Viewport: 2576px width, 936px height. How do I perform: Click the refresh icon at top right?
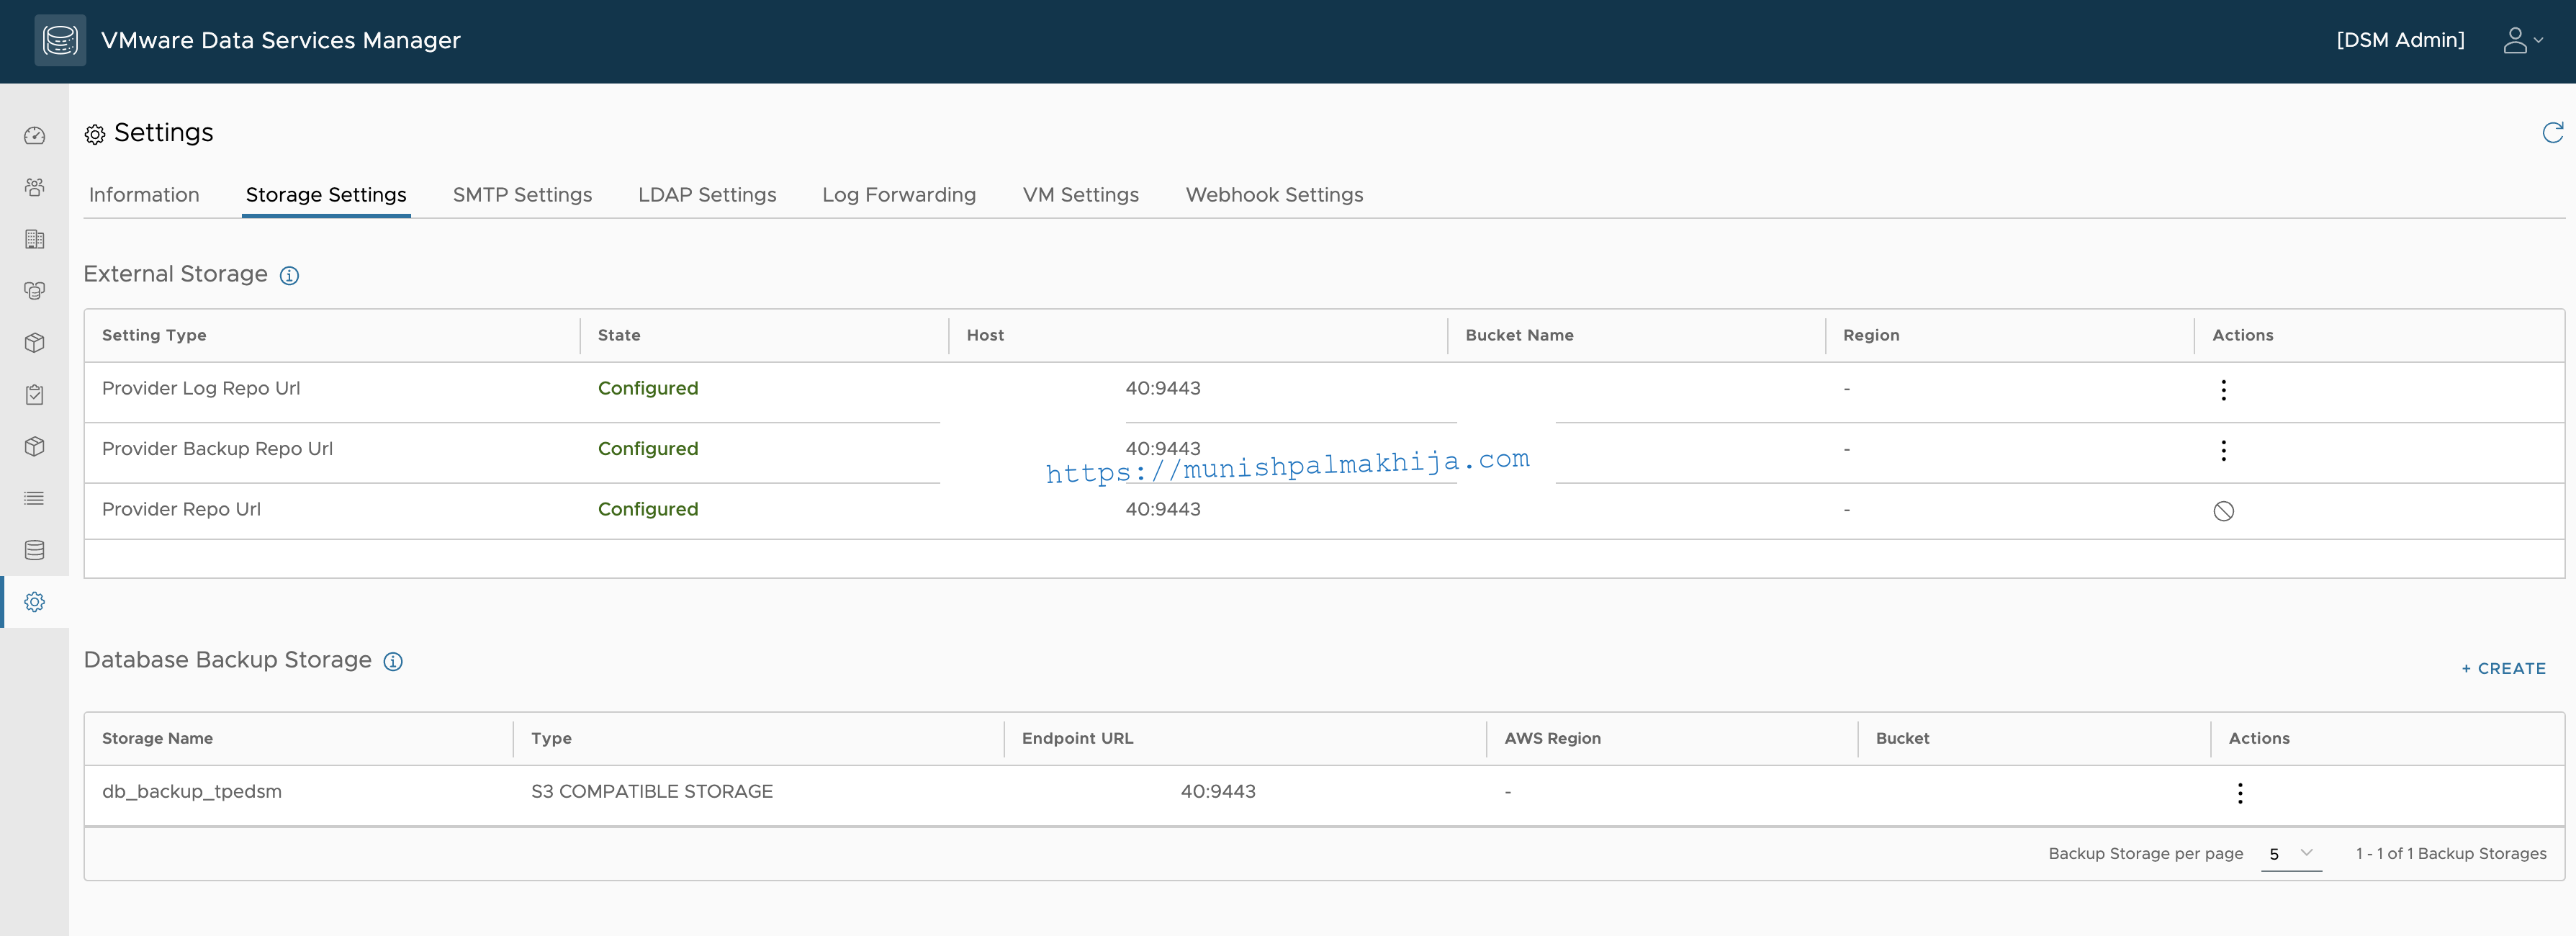click(2553, 133)
